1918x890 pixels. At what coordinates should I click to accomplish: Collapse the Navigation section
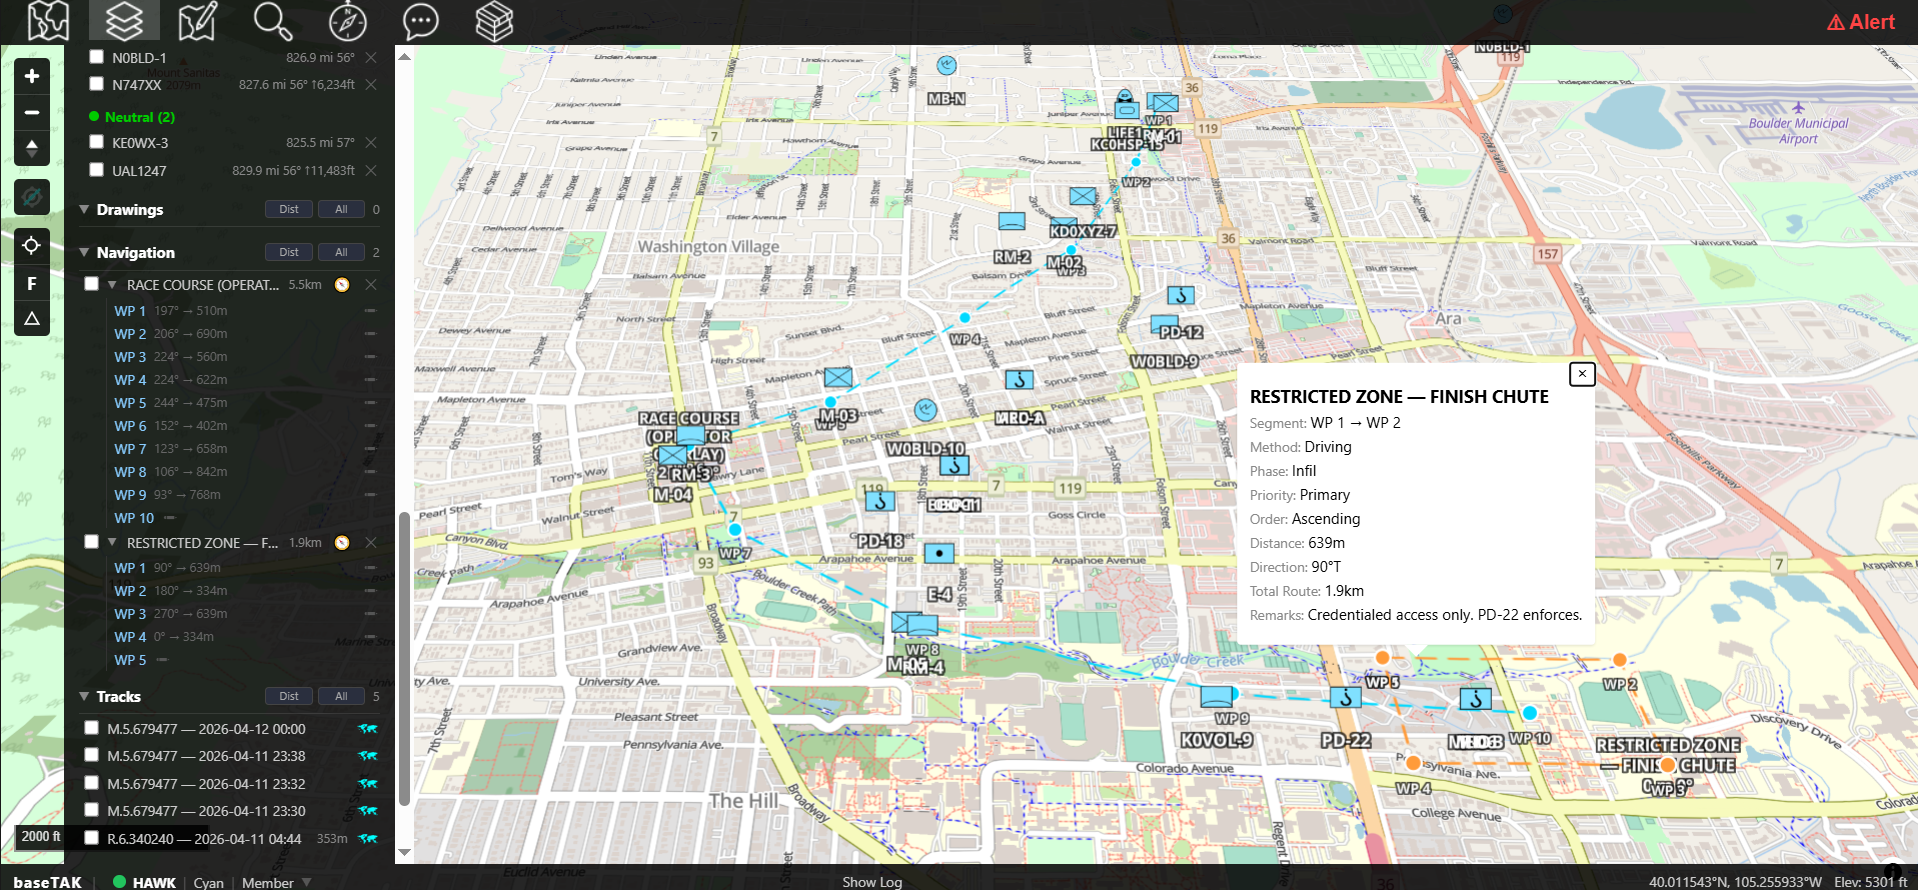pos(84,253)
